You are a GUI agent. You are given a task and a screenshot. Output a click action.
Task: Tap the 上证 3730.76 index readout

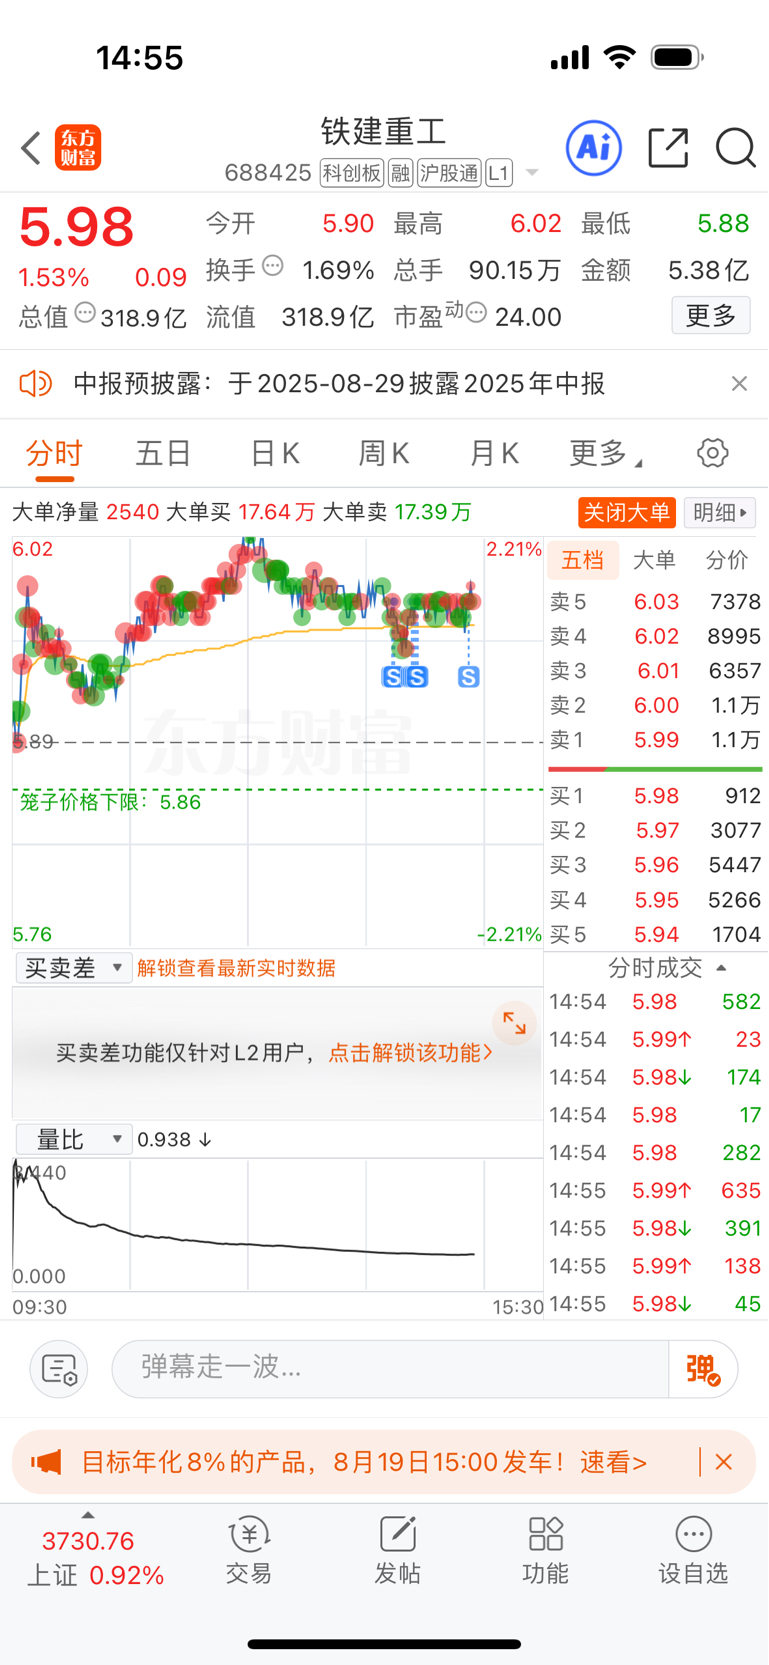tap(95, 1557)
